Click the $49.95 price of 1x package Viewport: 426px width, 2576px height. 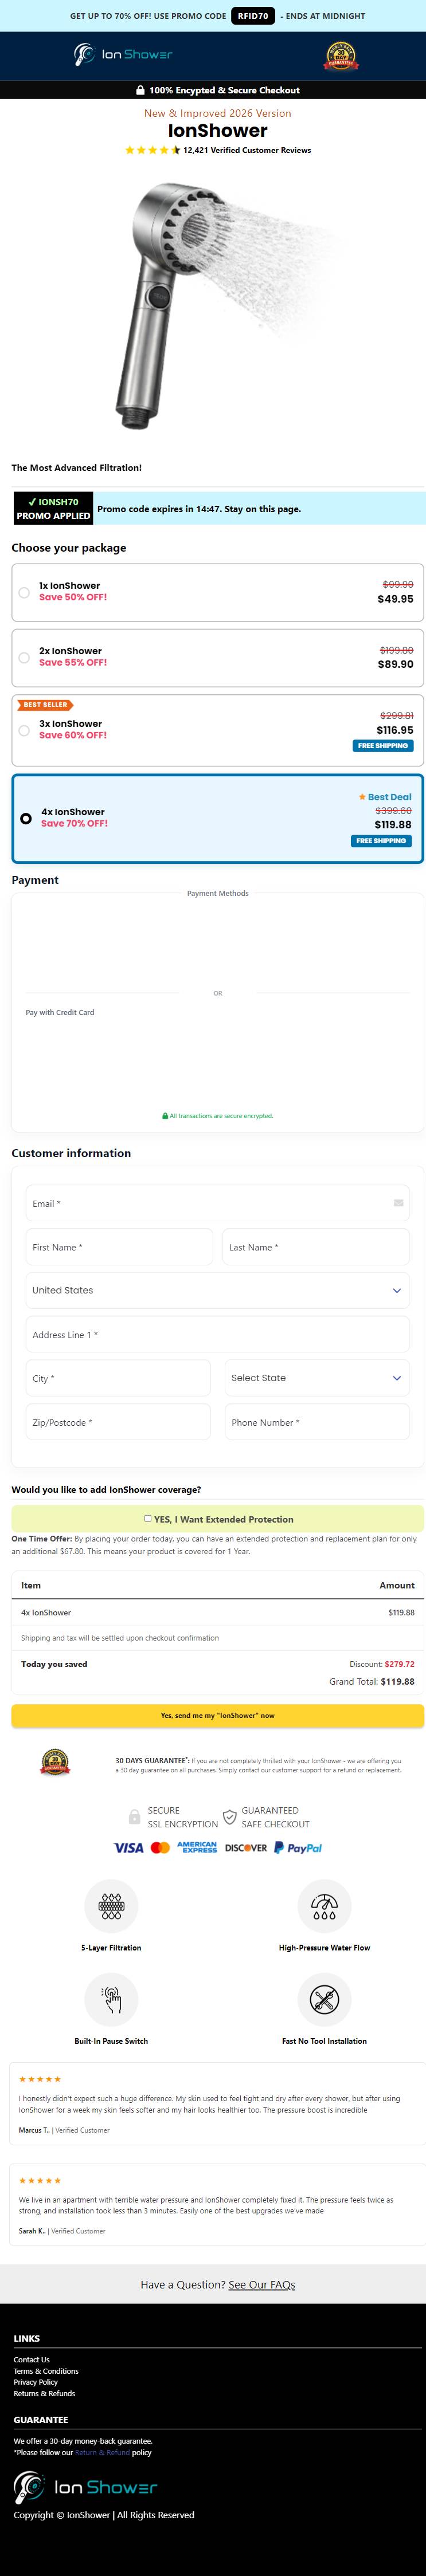pos(395,599)
